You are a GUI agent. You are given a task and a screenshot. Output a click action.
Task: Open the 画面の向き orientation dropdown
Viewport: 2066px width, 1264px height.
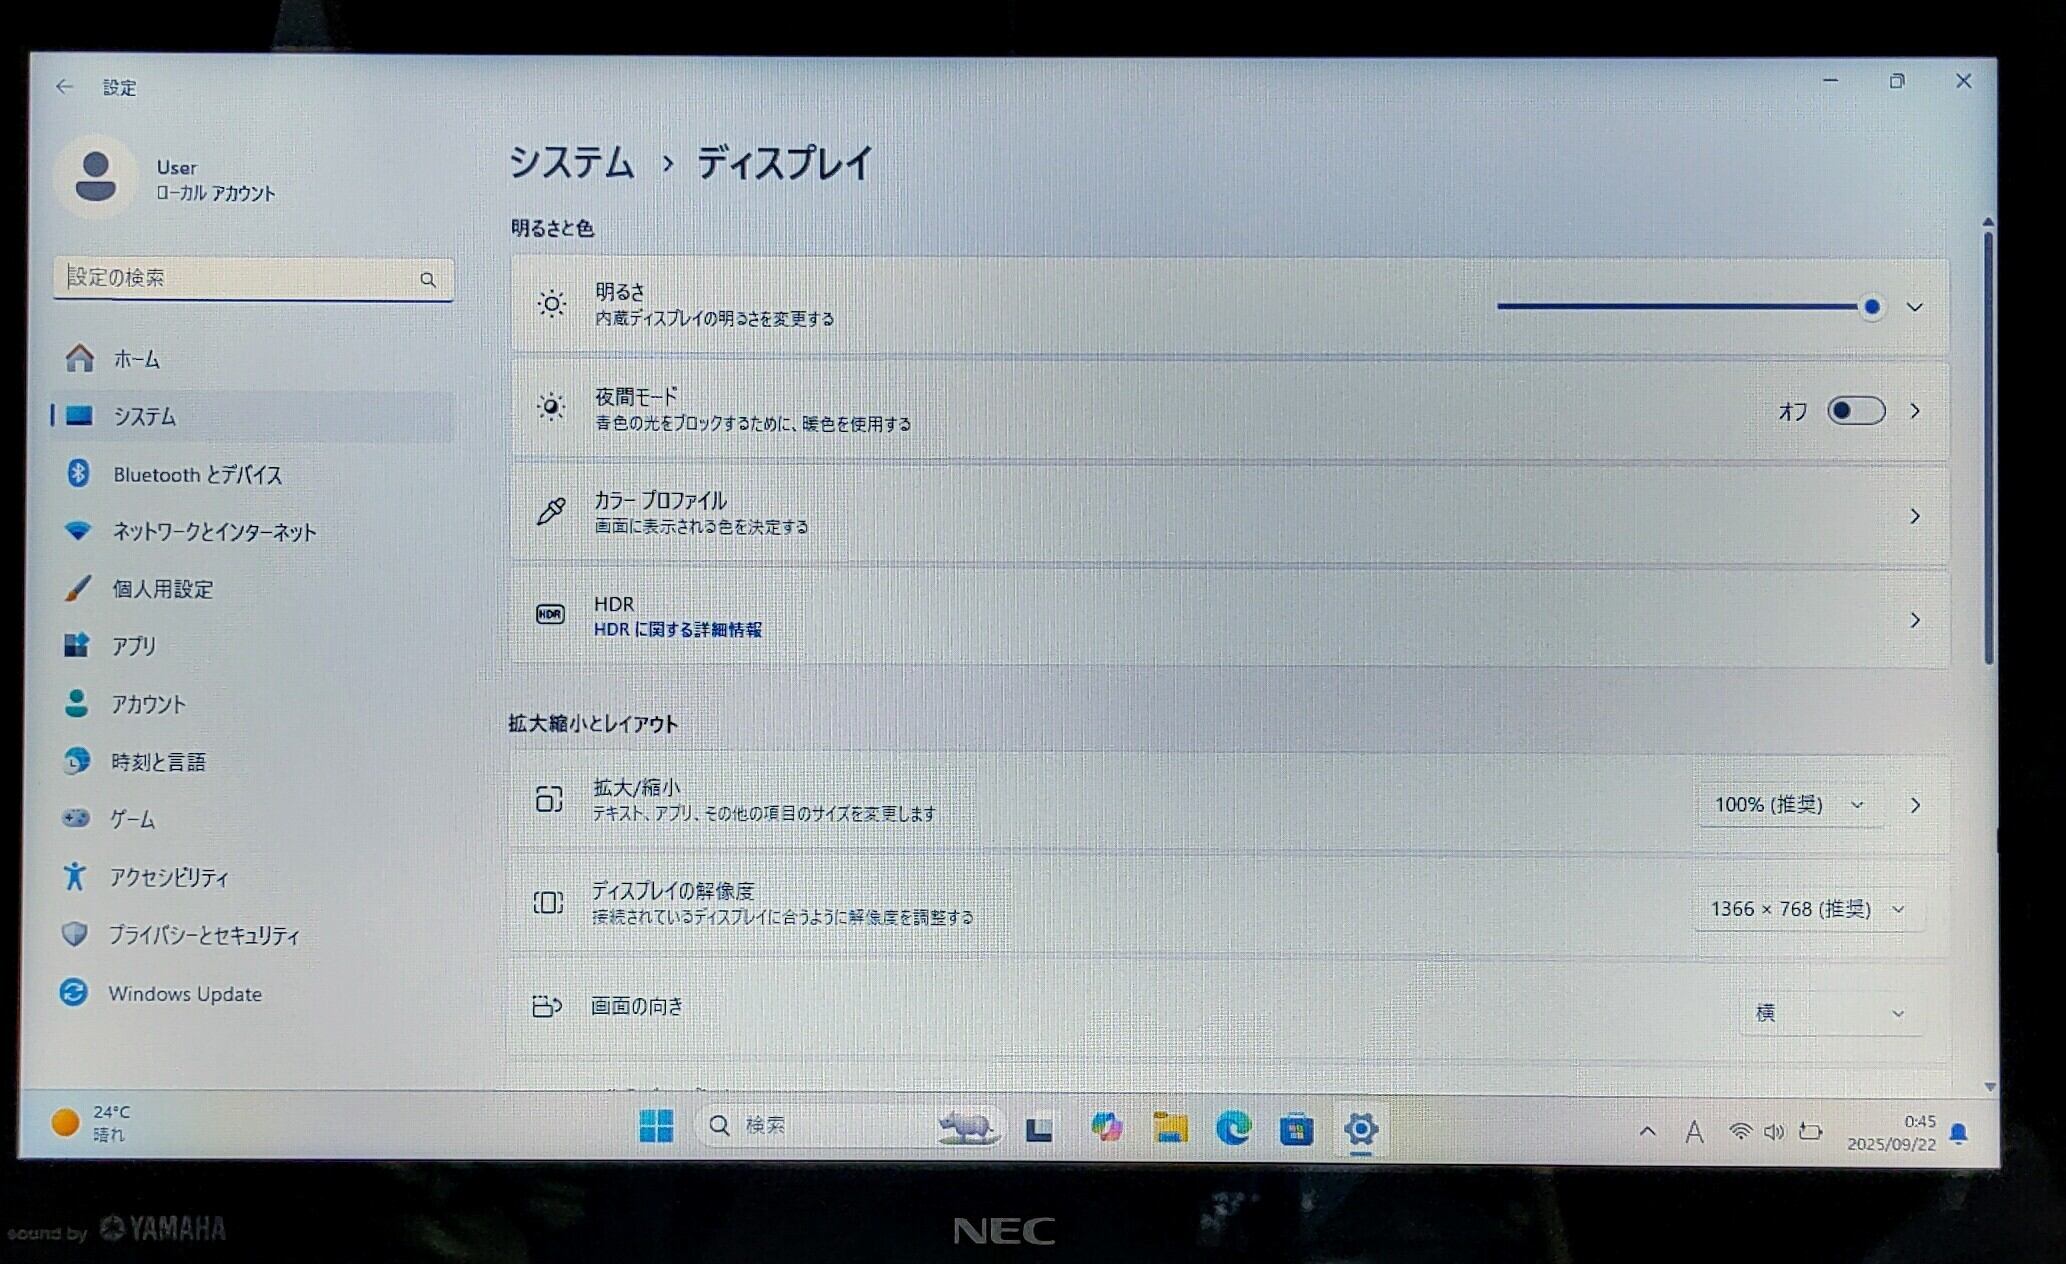(1829, 1013)
